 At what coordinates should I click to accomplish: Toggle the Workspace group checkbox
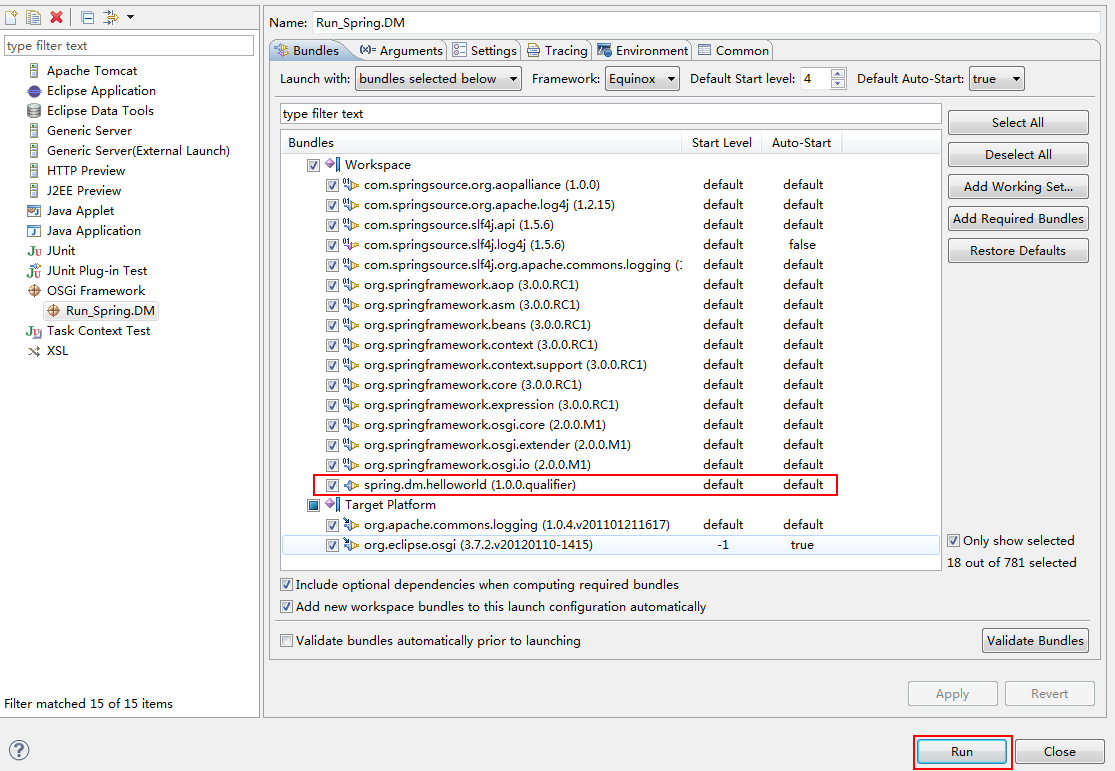(313, 165)
